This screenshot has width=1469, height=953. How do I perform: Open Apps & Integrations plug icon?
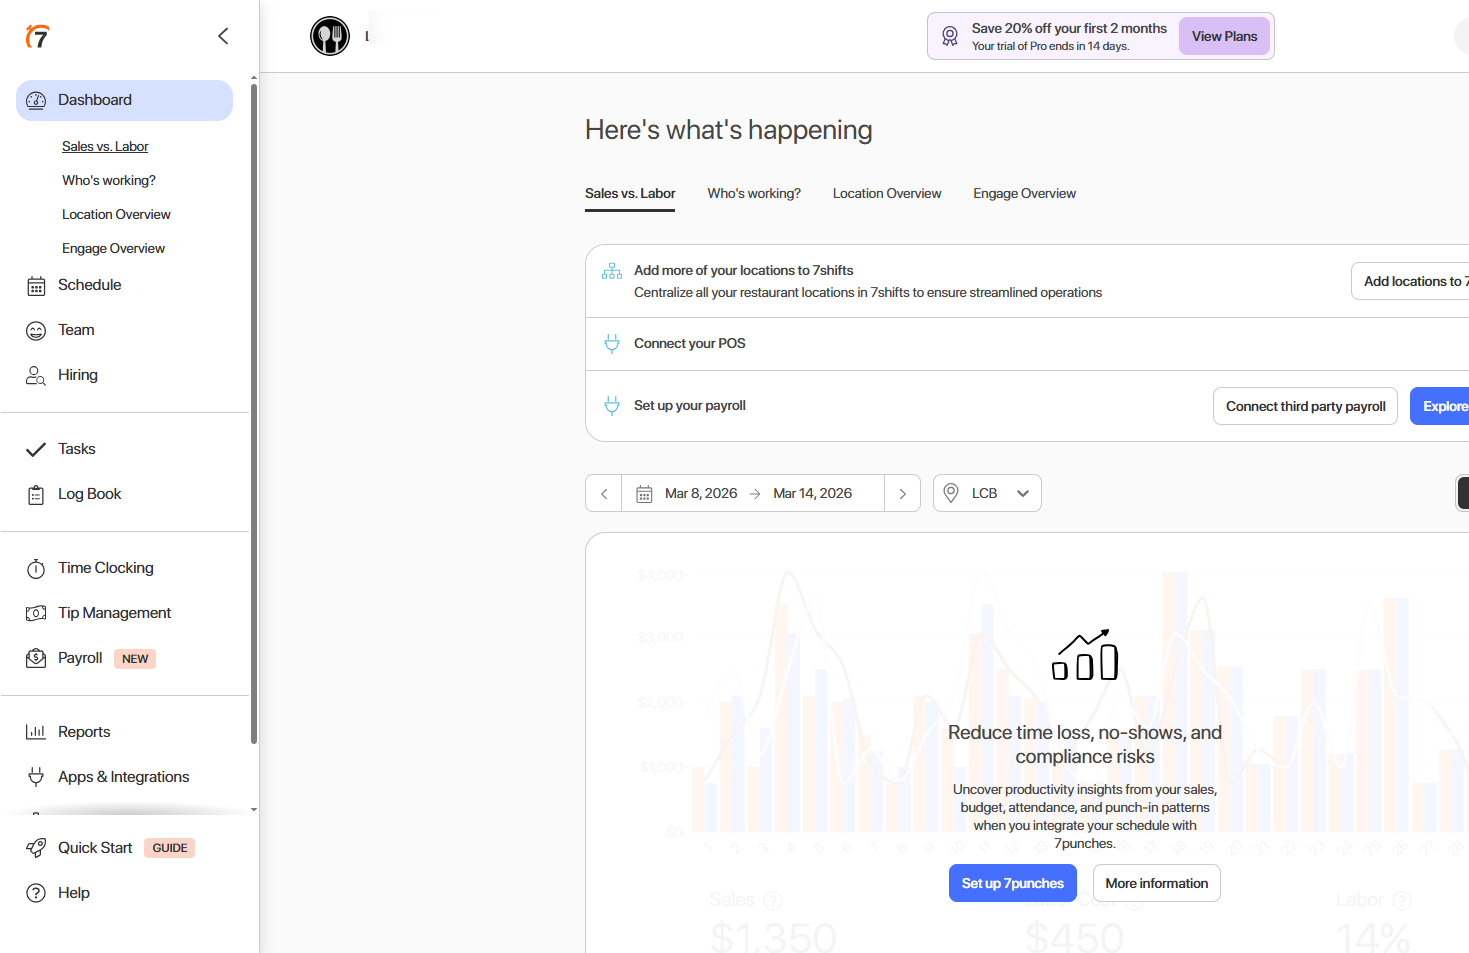36,777
